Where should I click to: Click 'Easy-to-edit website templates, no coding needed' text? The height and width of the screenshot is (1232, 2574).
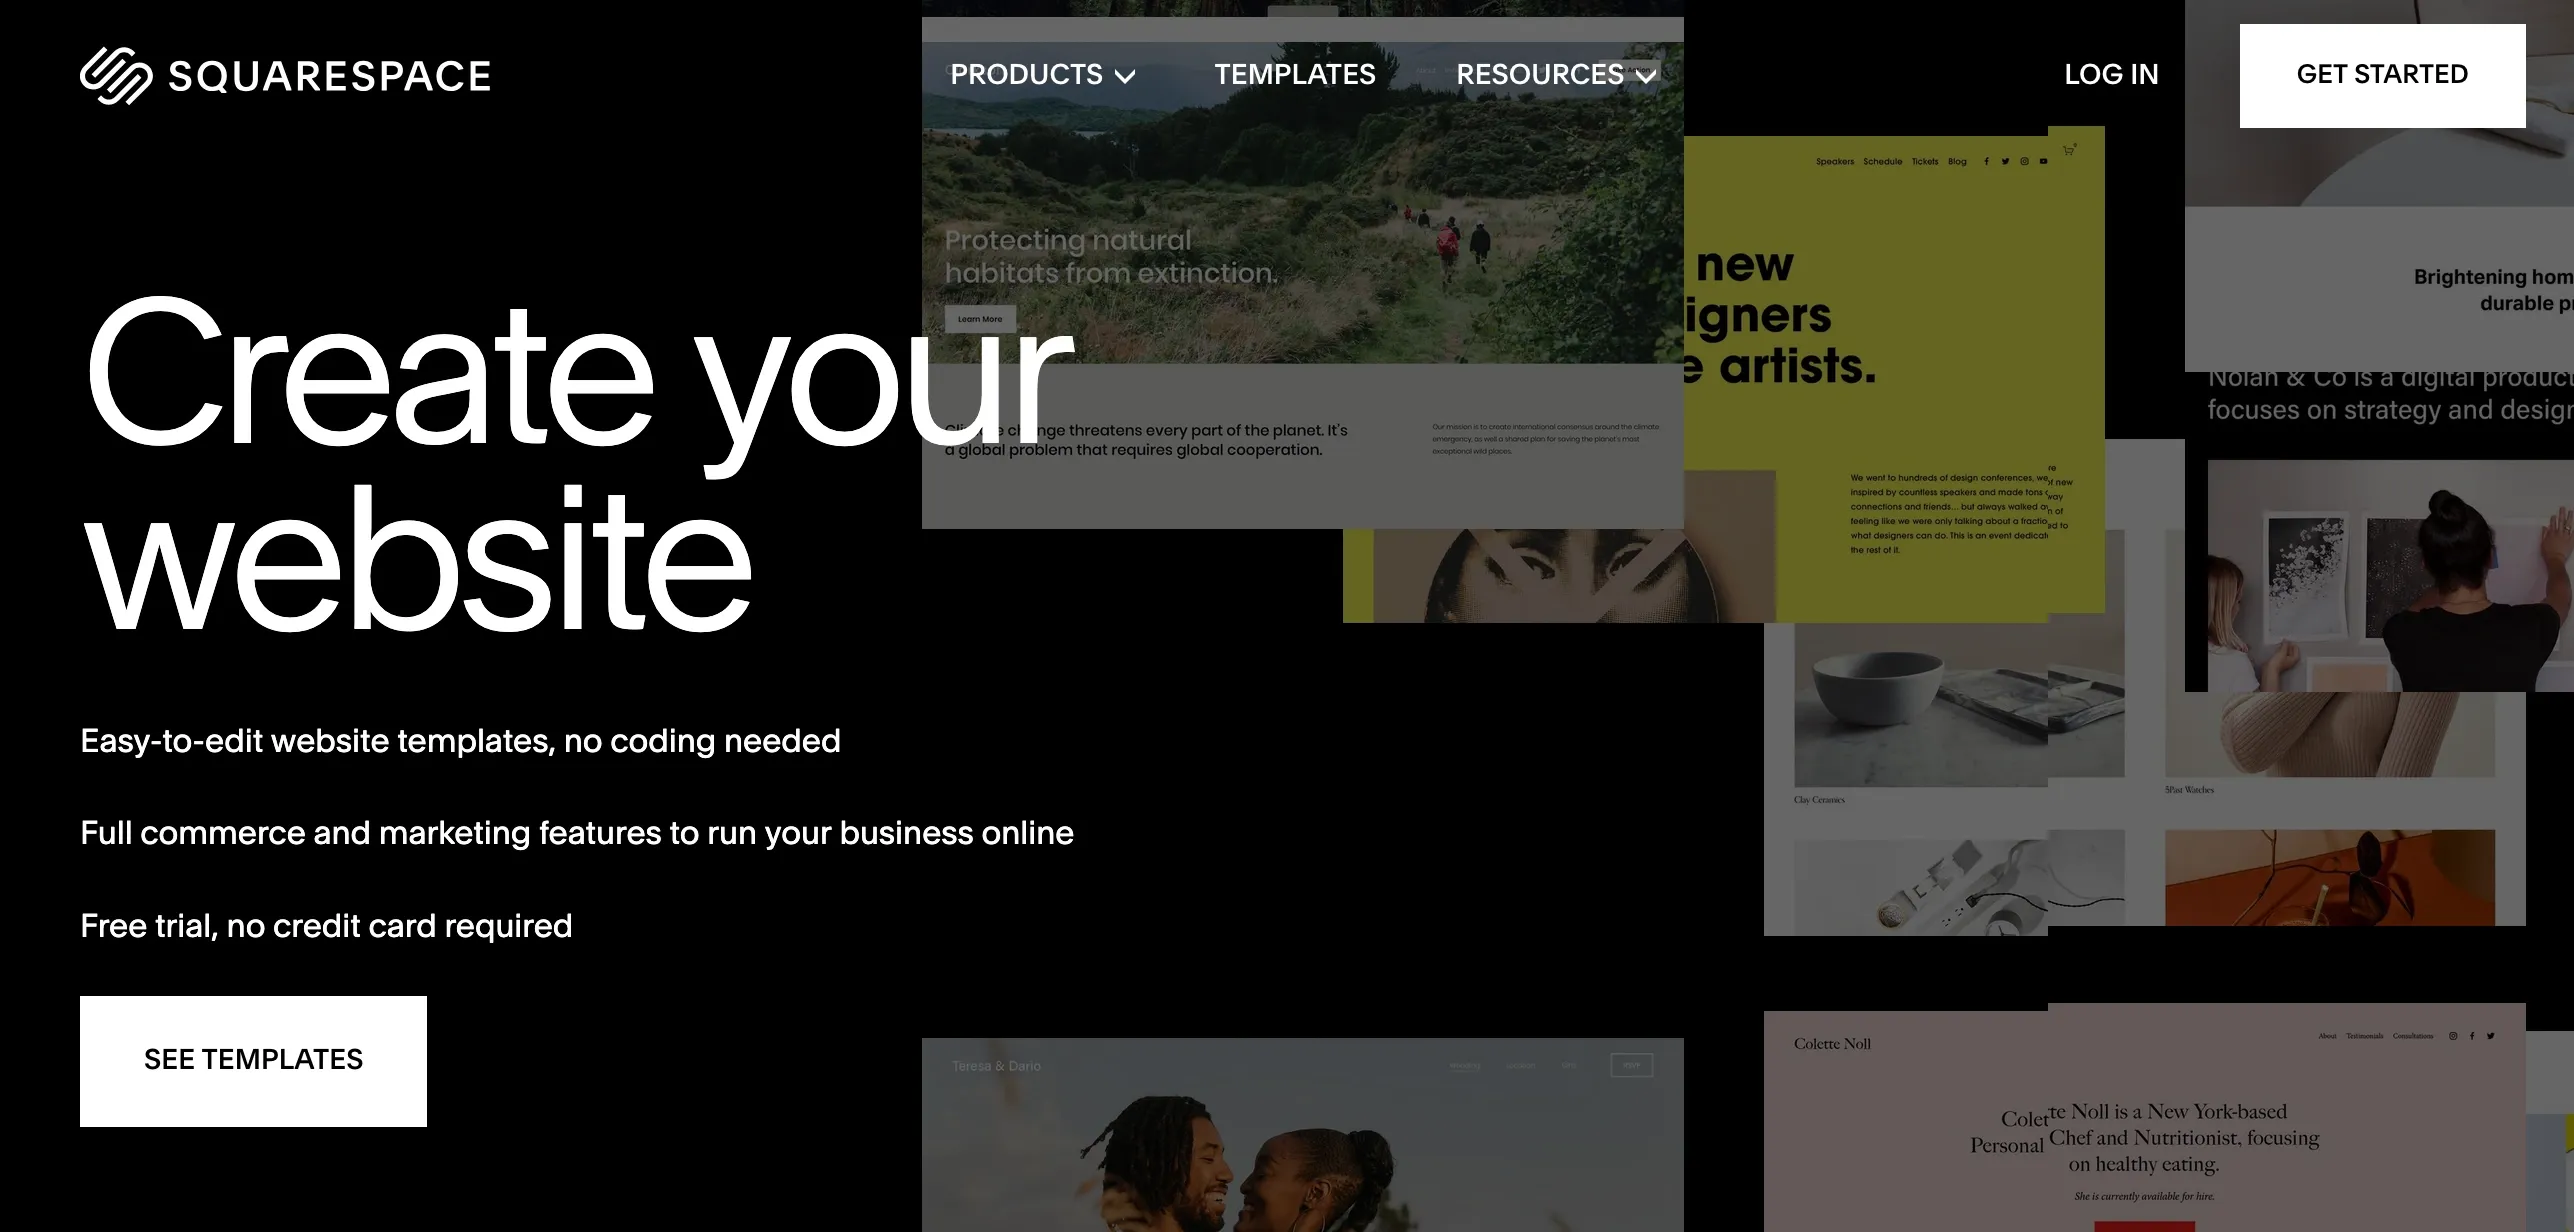click(460, 741)
